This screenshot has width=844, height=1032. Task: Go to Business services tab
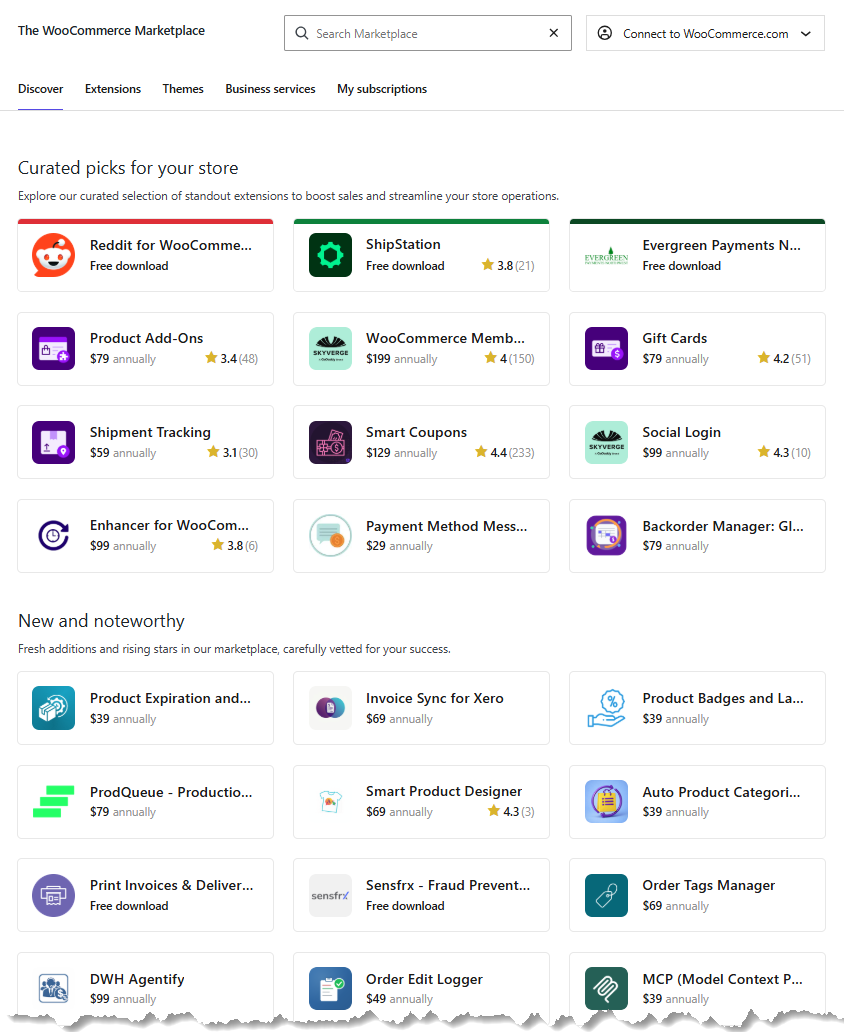[270, 89]
